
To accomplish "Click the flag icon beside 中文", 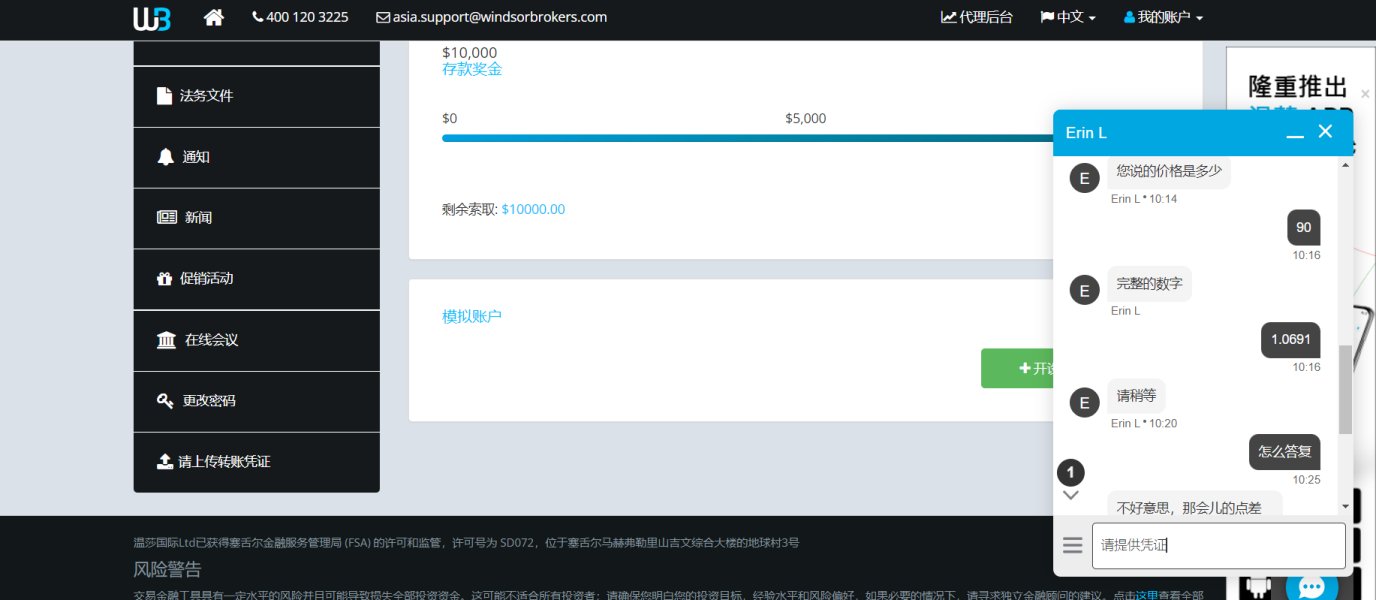I will pyautogui.click(x=1047, y=17).
